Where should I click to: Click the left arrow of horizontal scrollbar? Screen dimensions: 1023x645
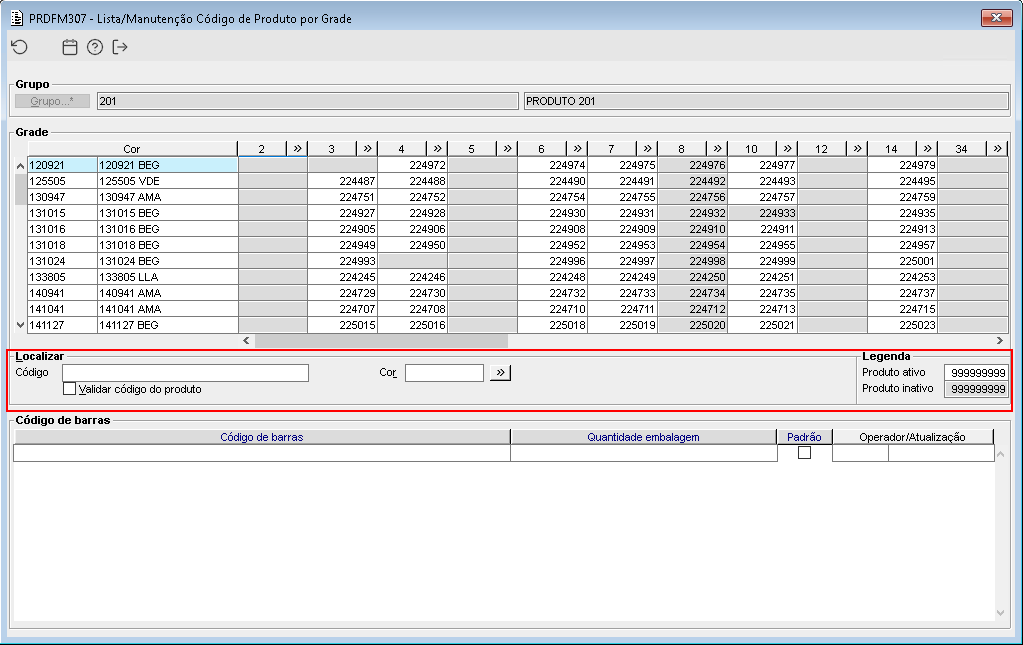[246, 340]
